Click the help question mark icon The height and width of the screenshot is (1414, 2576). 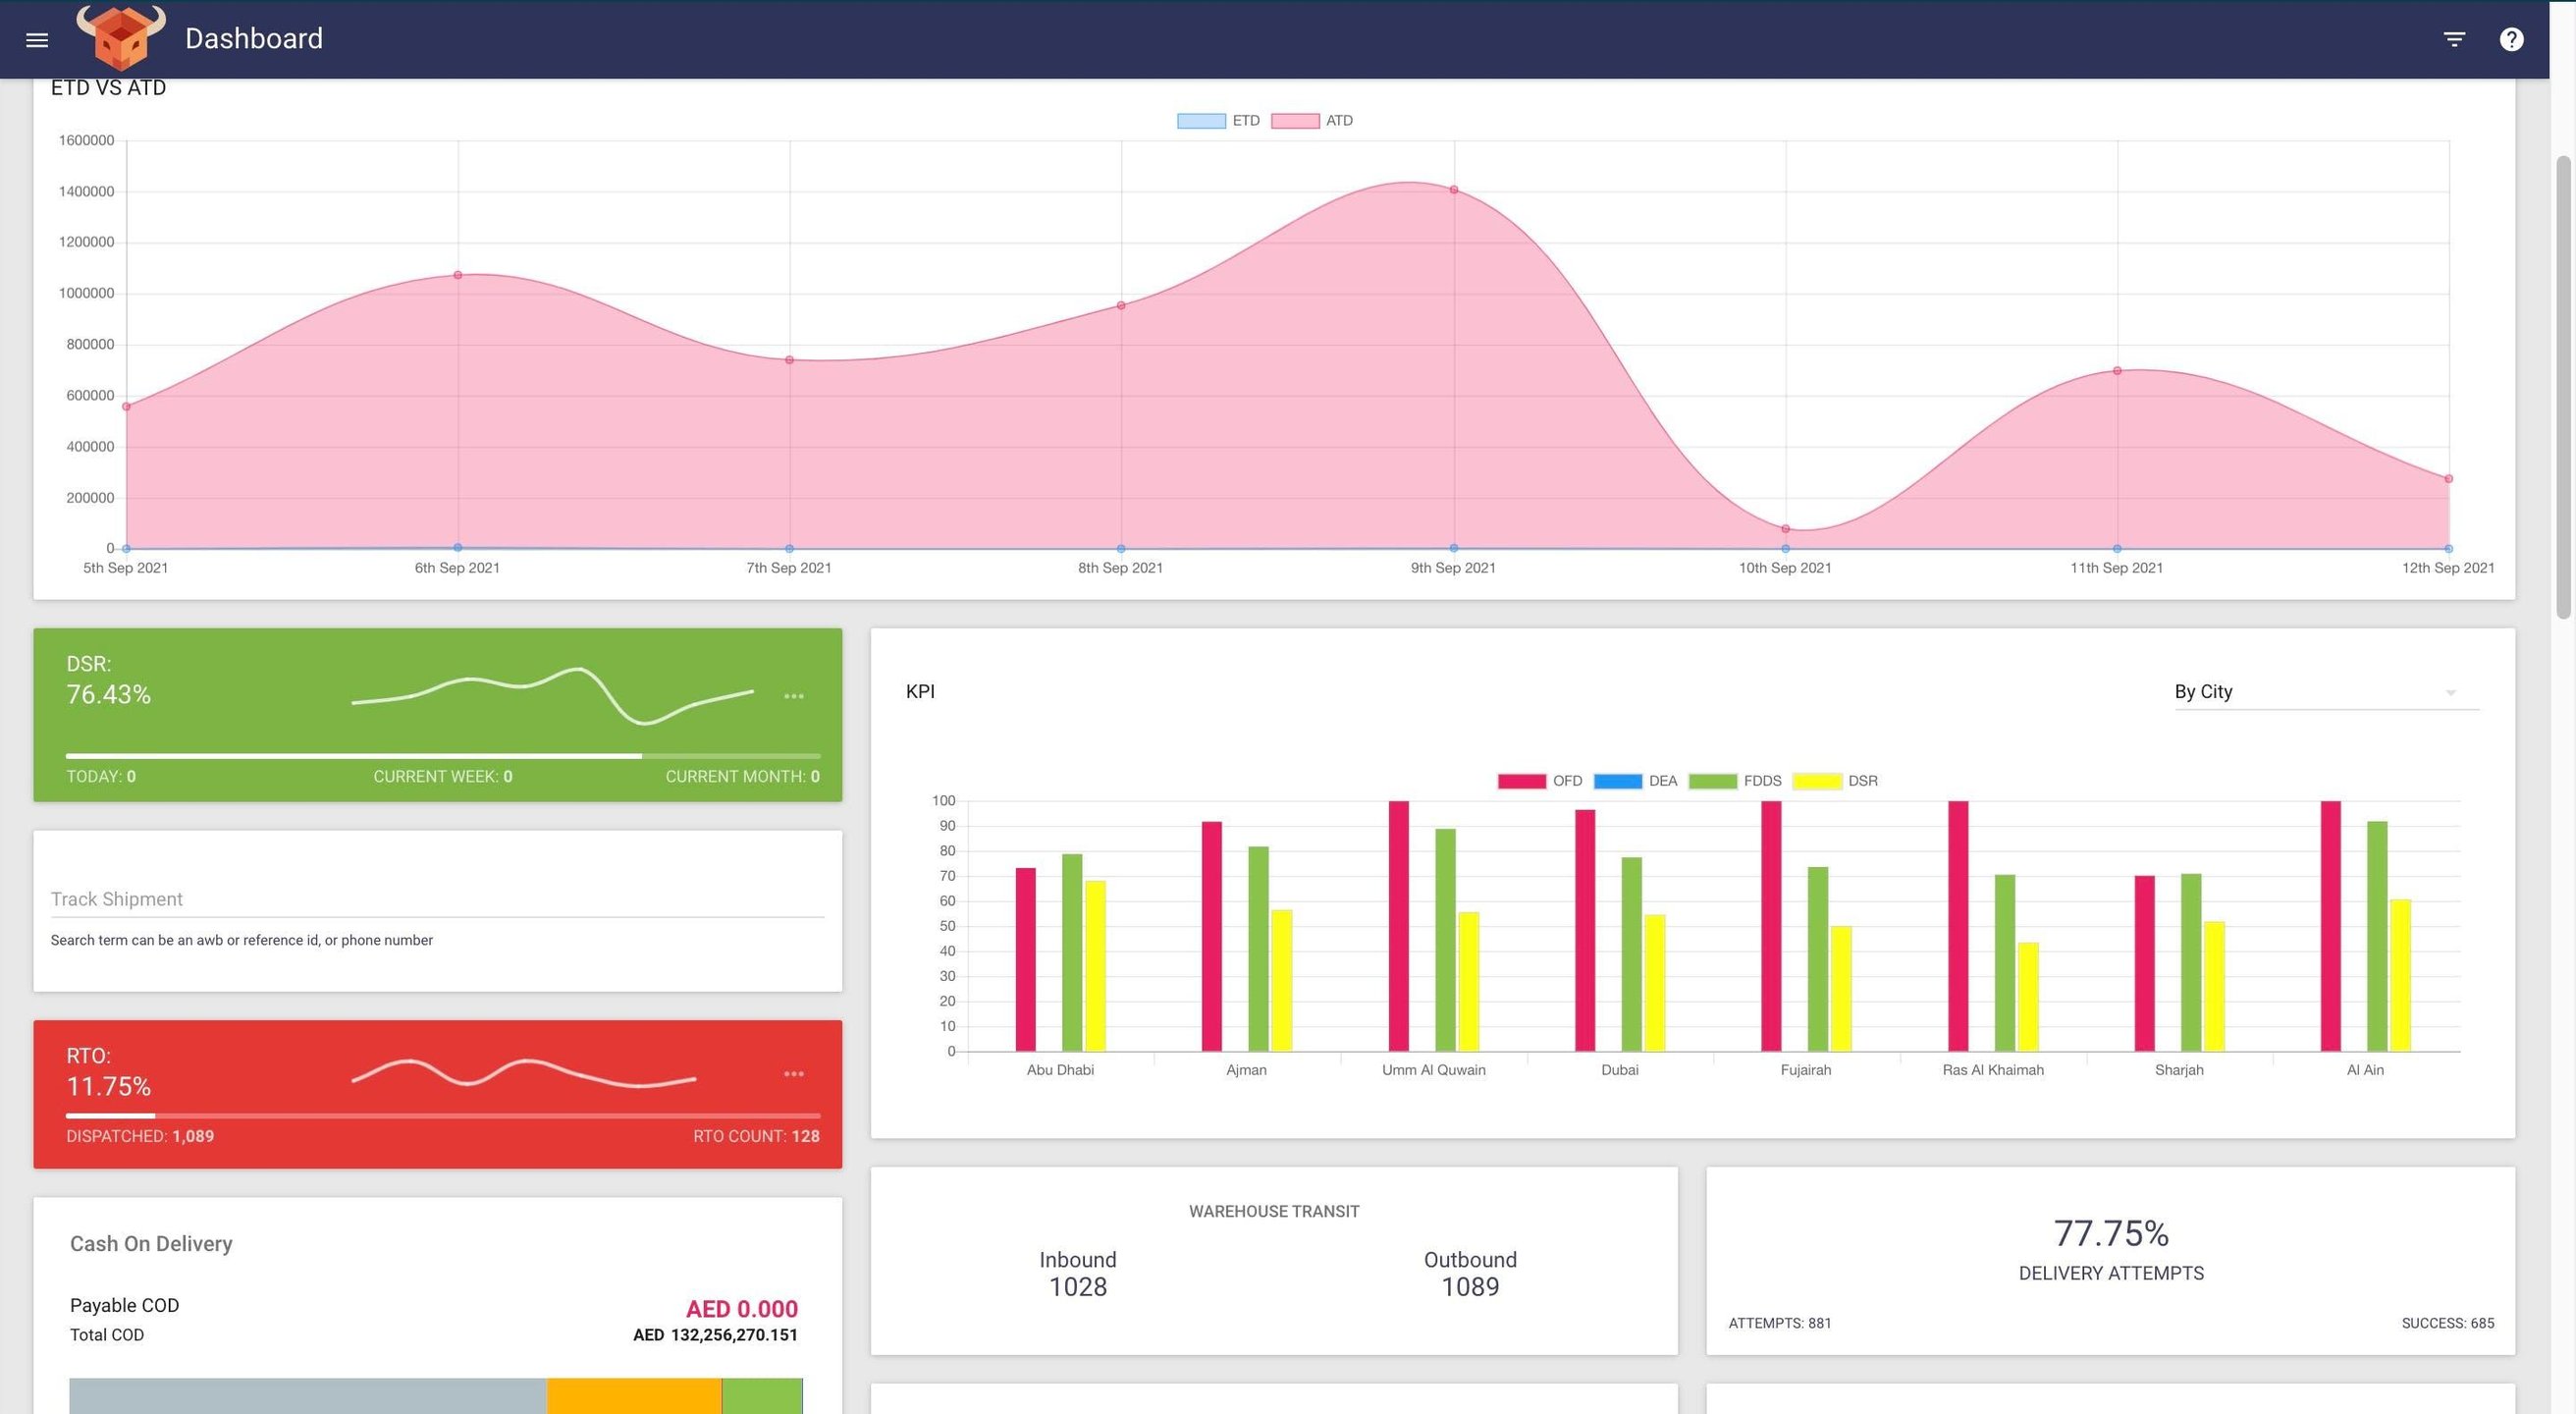click(2511, 39)
